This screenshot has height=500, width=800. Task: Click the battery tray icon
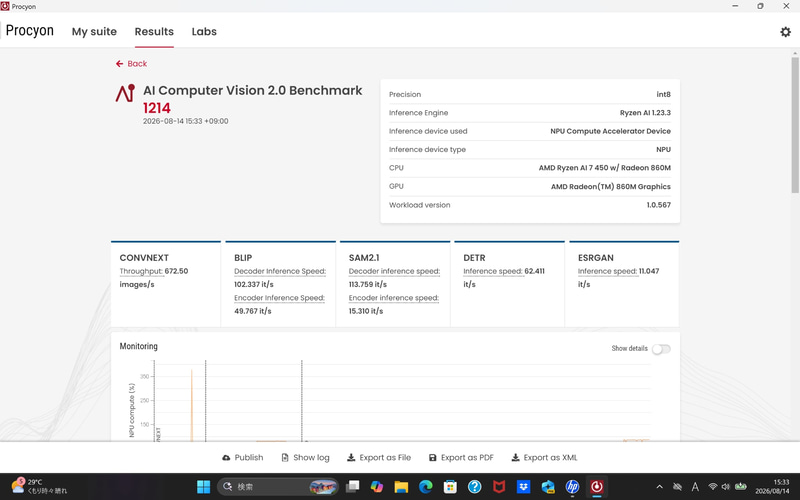point(741,487)
